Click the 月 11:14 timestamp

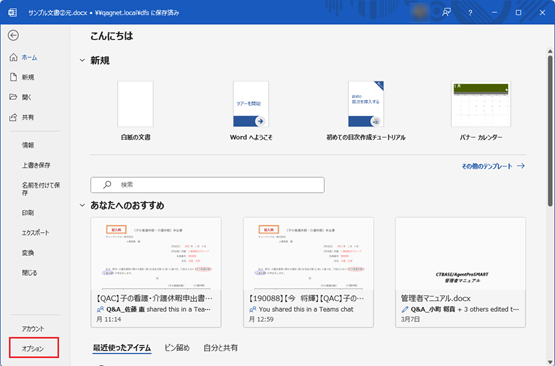click(109, 319)
